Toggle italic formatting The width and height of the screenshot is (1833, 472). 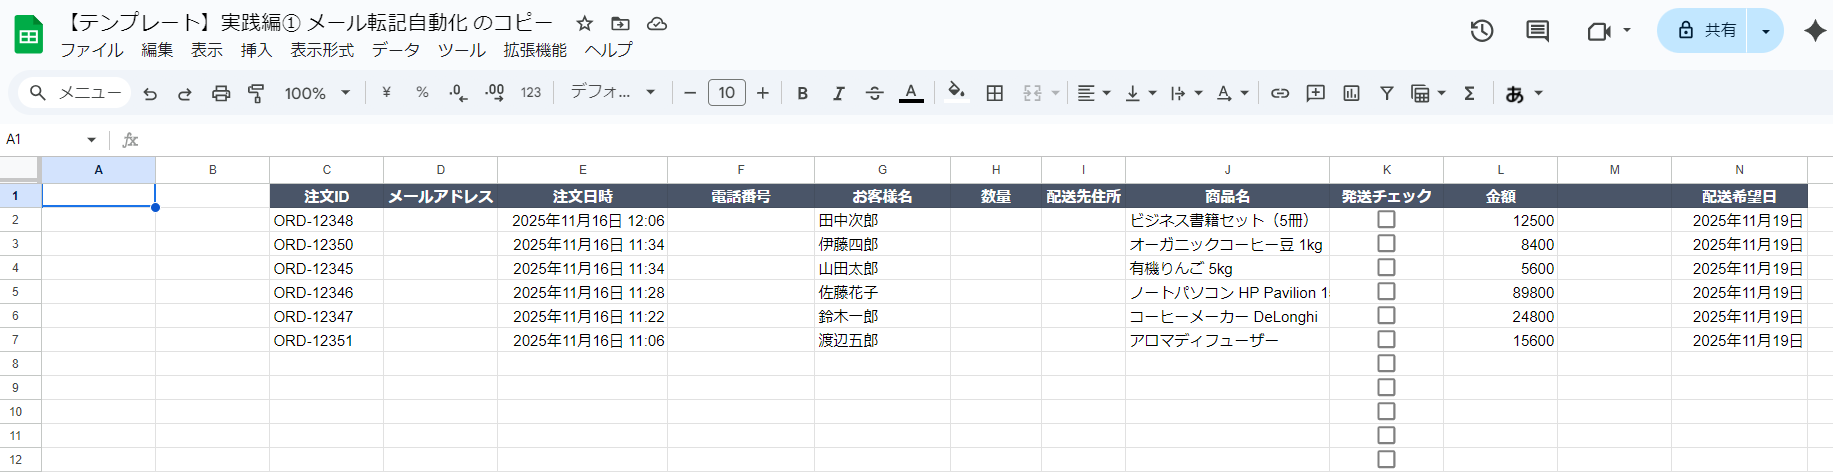pyautogui.click(x=838, y=93)
